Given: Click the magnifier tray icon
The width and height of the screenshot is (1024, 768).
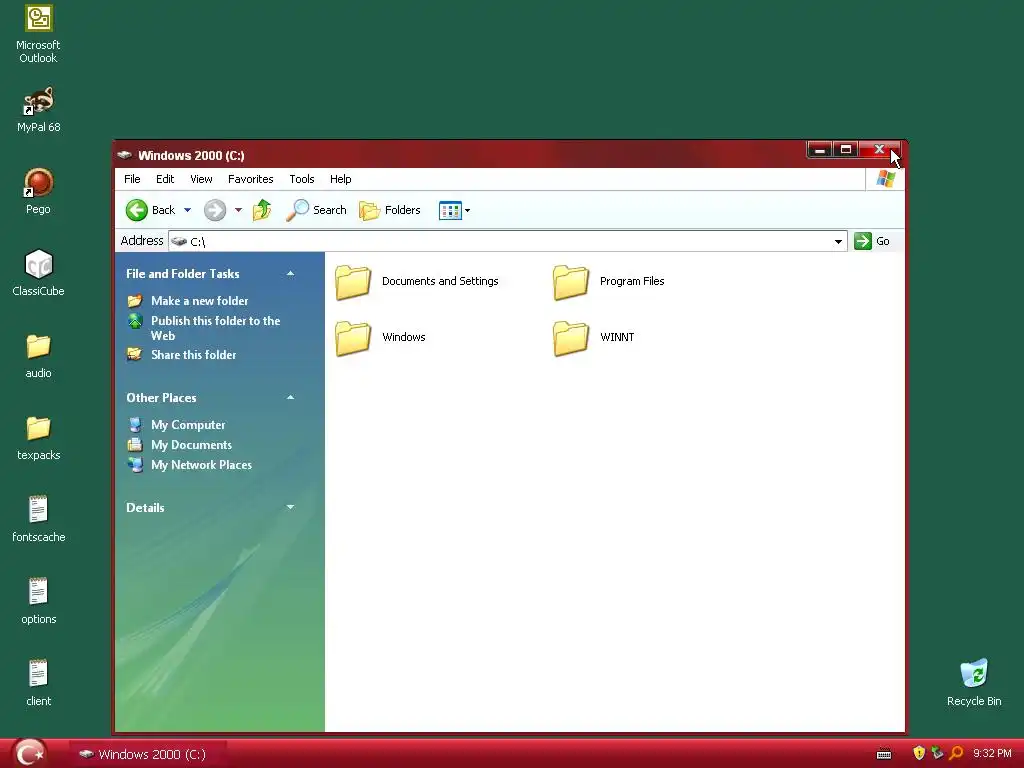Looking at the screenshot, I should (x=956, y=753).
